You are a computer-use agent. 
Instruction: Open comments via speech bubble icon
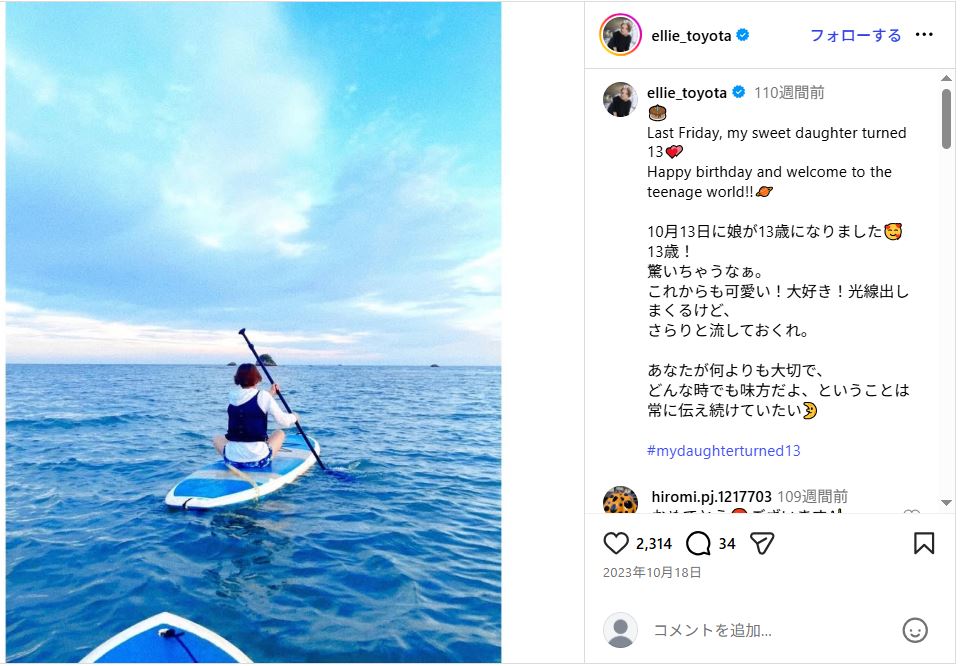point(698,543)
